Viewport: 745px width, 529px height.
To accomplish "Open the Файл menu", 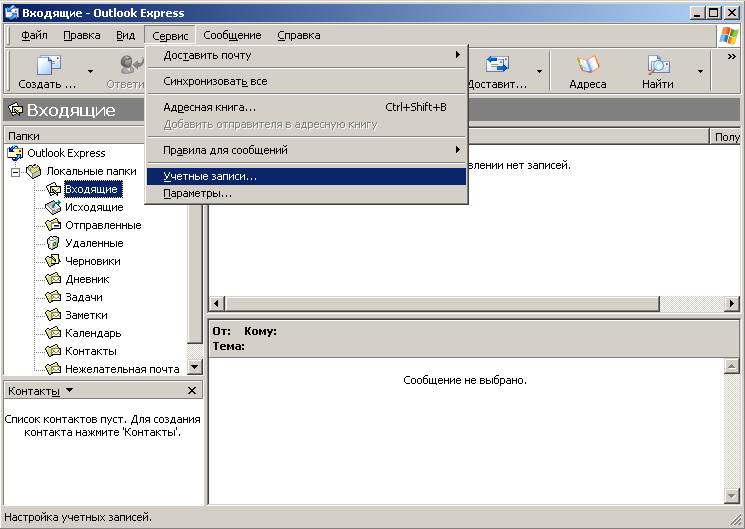I will coord(34,36).
